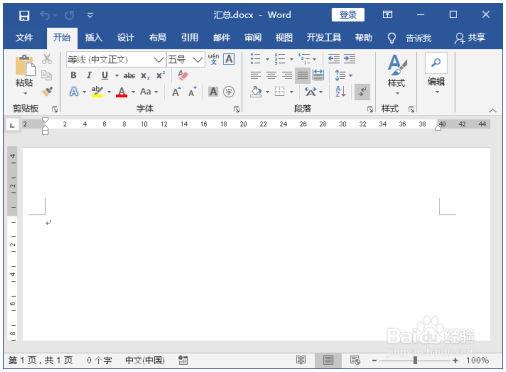506x372 pixels.
Task: Apply bullet list
Action: [256, 59]
